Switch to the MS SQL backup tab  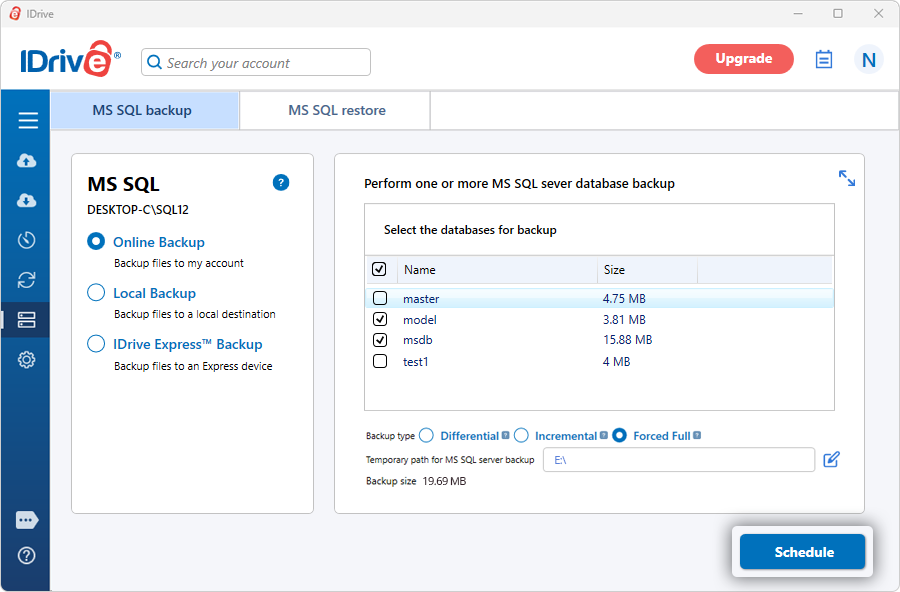click(x=145, y=110)
